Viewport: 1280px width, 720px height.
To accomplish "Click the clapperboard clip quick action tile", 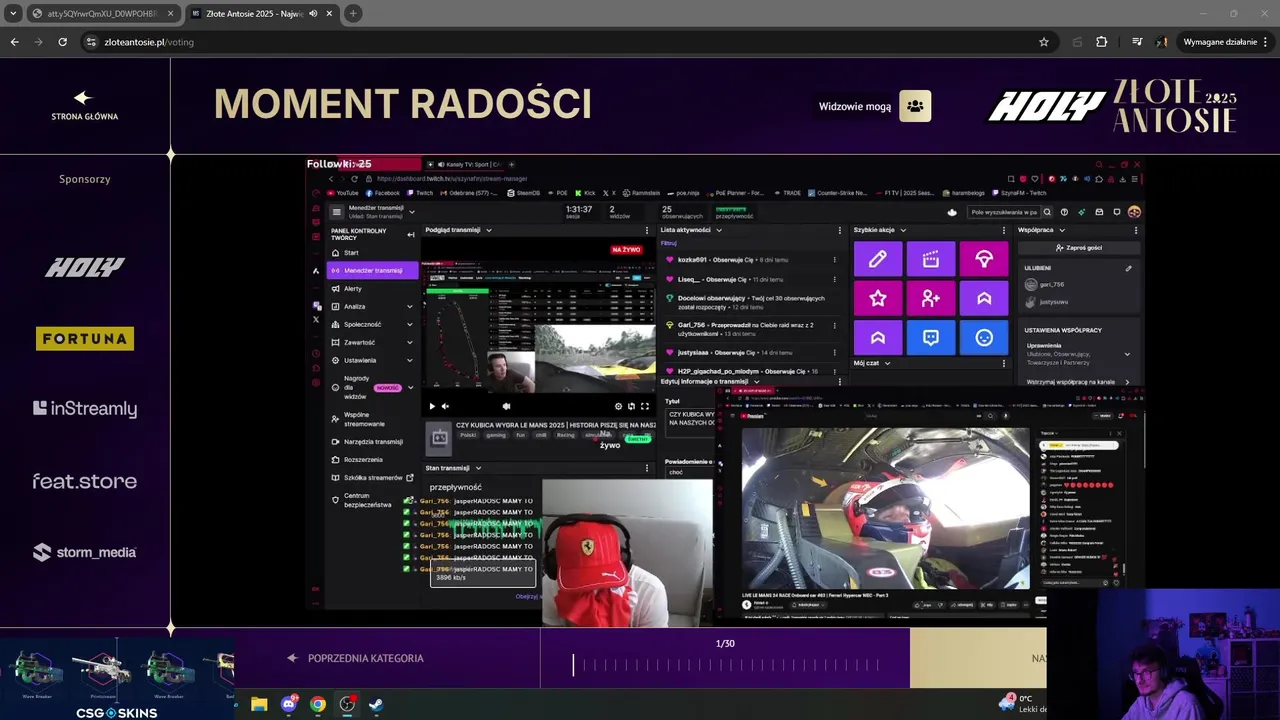I will 931,259.
